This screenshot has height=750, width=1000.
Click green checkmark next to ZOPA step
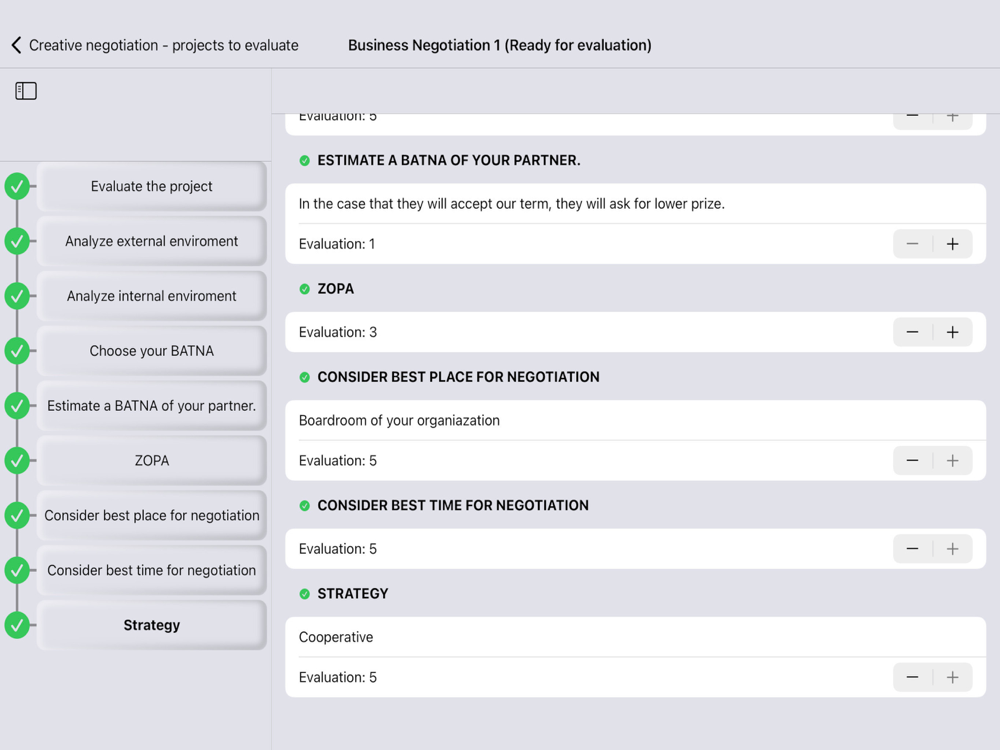click(x=17, y=461)
